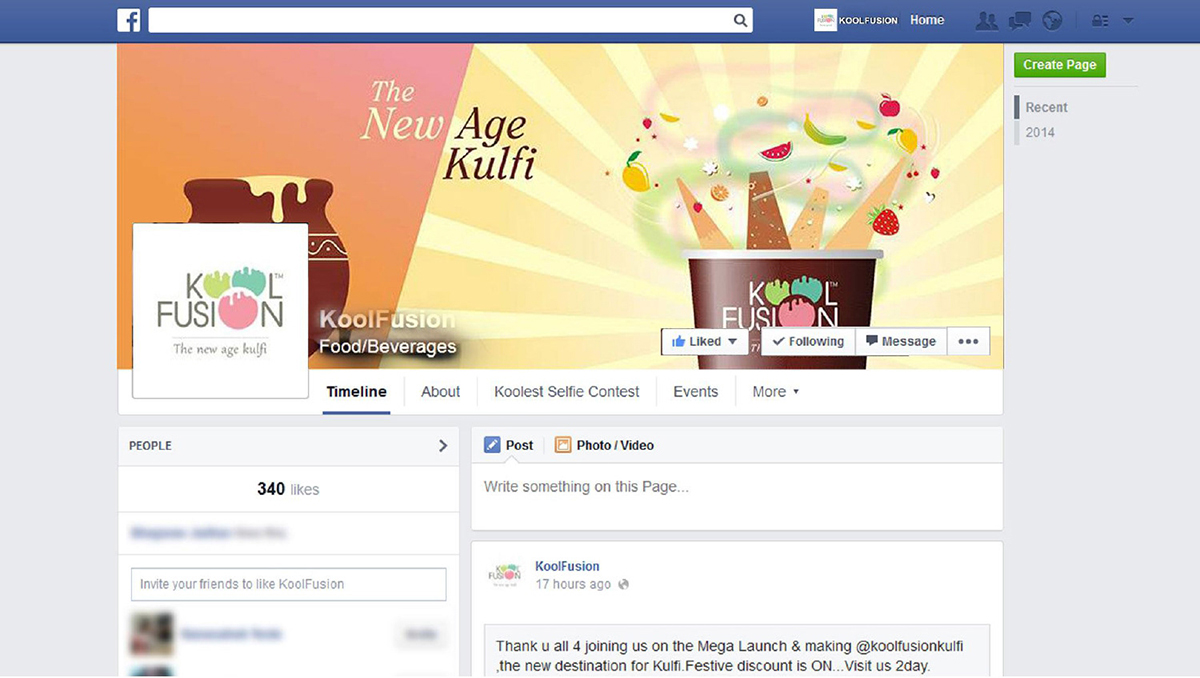Jump to 2014 in the timeline navigator

pos(1040,132)
